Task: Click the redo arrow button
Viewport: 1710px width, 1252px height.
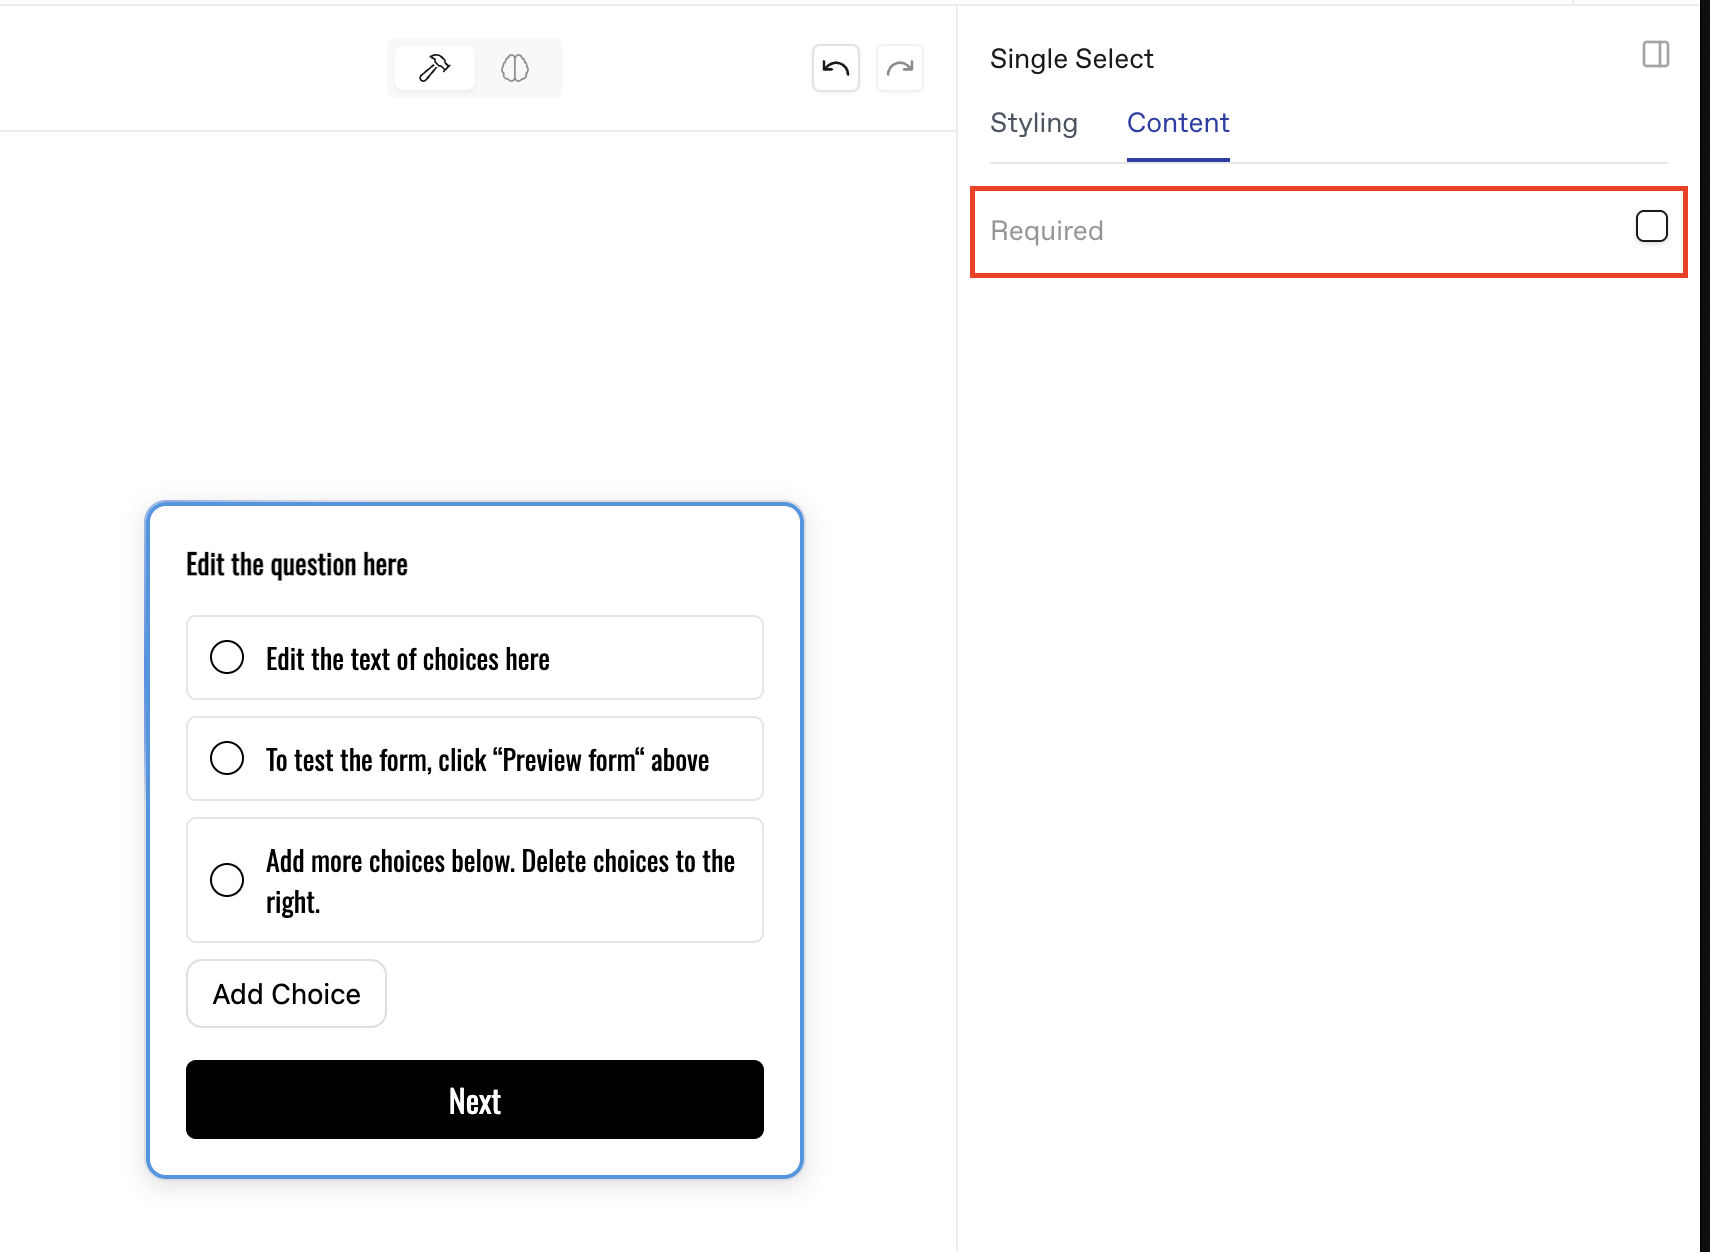Action: (900, 68)
